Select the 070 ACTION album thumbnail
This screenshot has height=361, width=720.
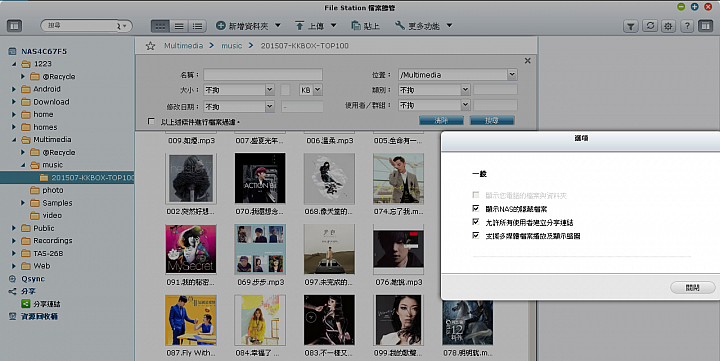coord(260,178)
